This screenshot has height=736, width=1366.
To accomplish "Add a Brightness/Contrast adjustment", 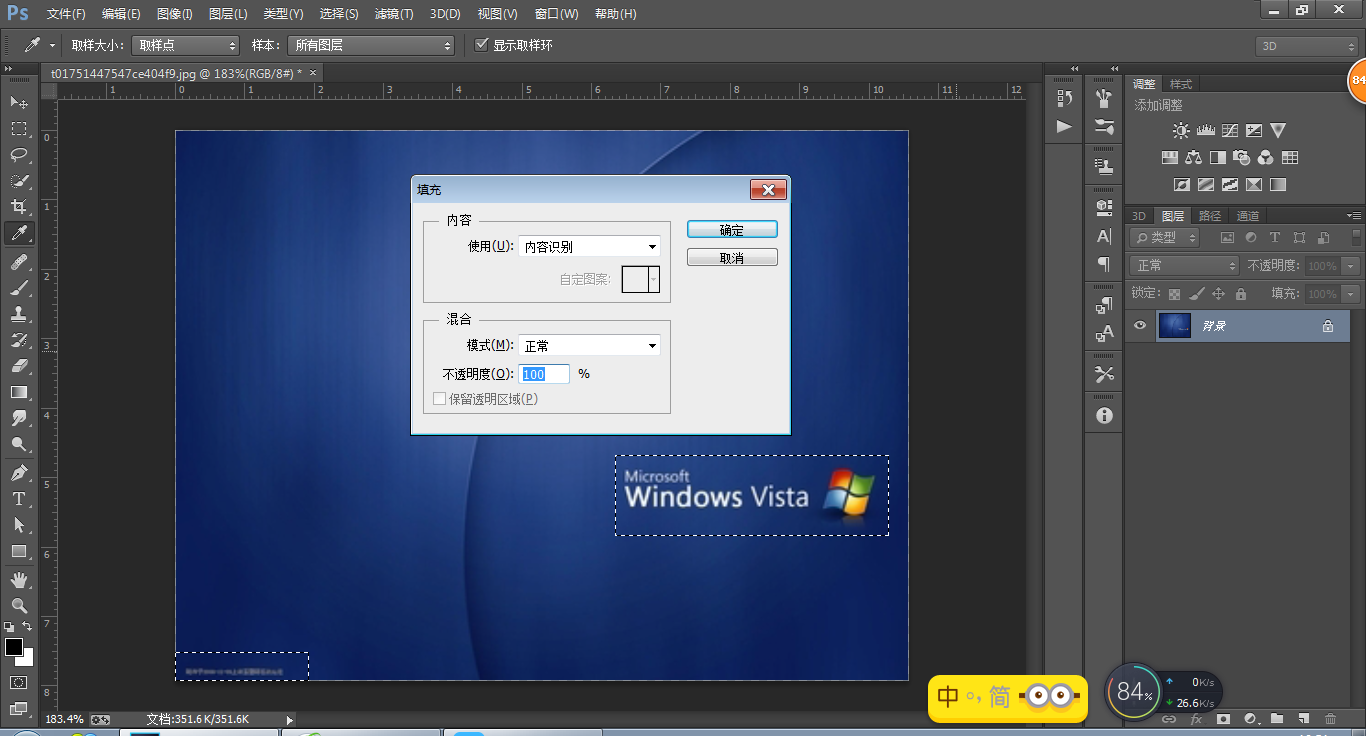I will tap(1182, 130).
